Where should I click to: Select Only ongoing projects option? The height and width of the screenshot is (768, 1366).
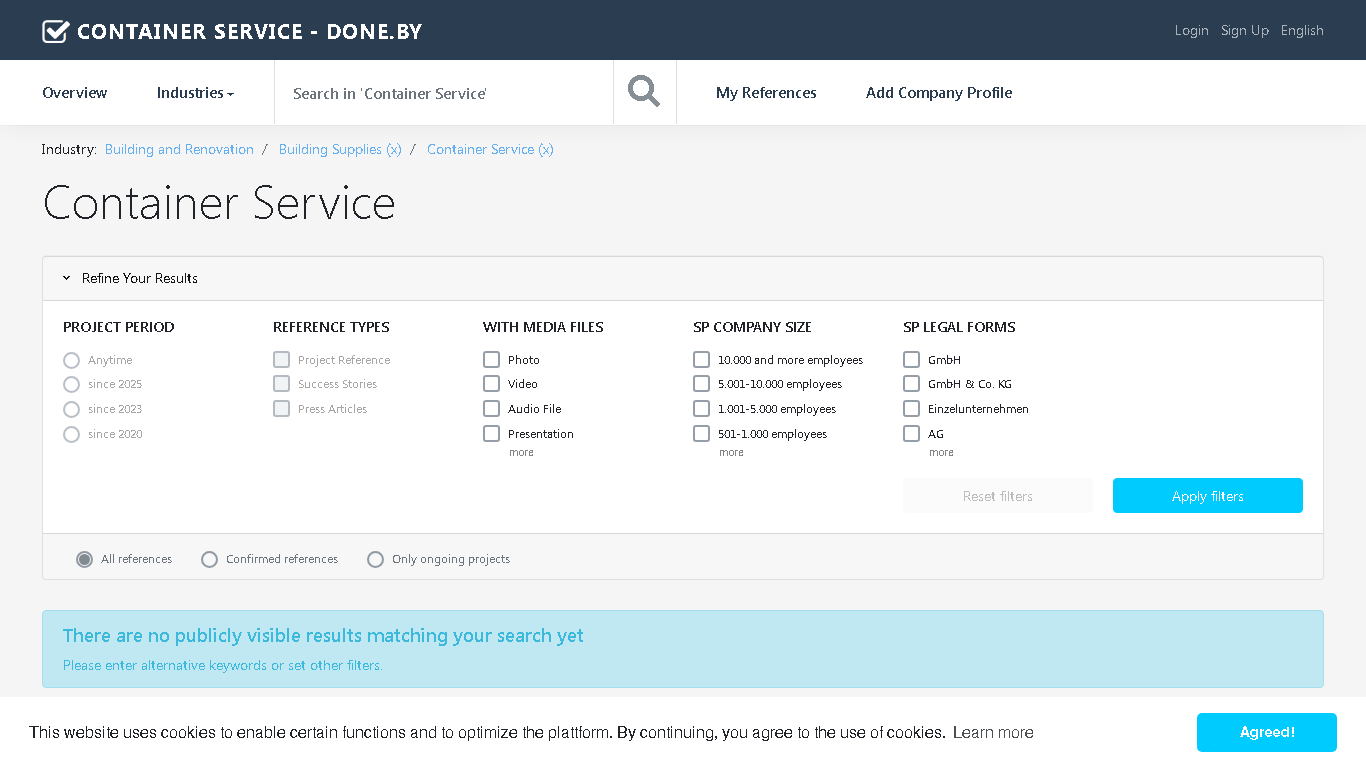pos(375,559)
